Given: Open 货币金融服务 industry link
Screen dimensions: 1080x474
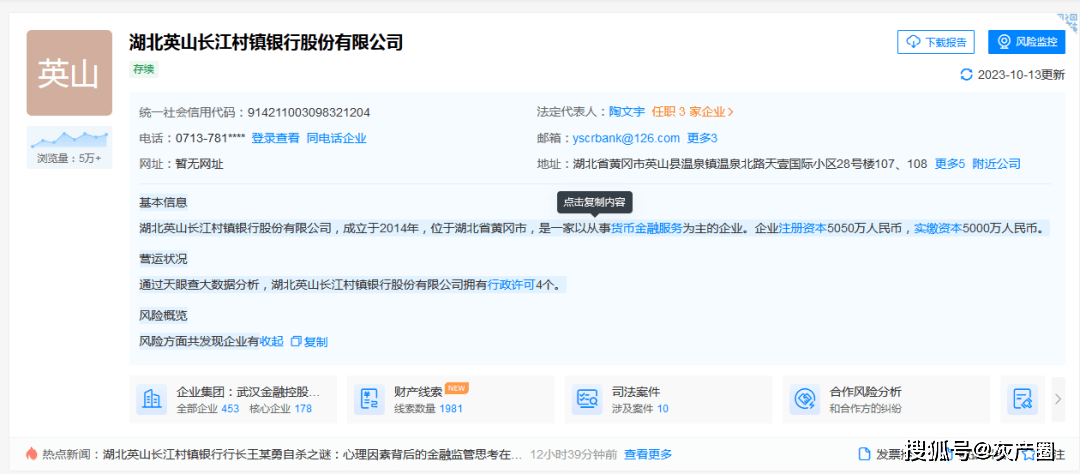Looking at the screenshot, I should (647, 228).
